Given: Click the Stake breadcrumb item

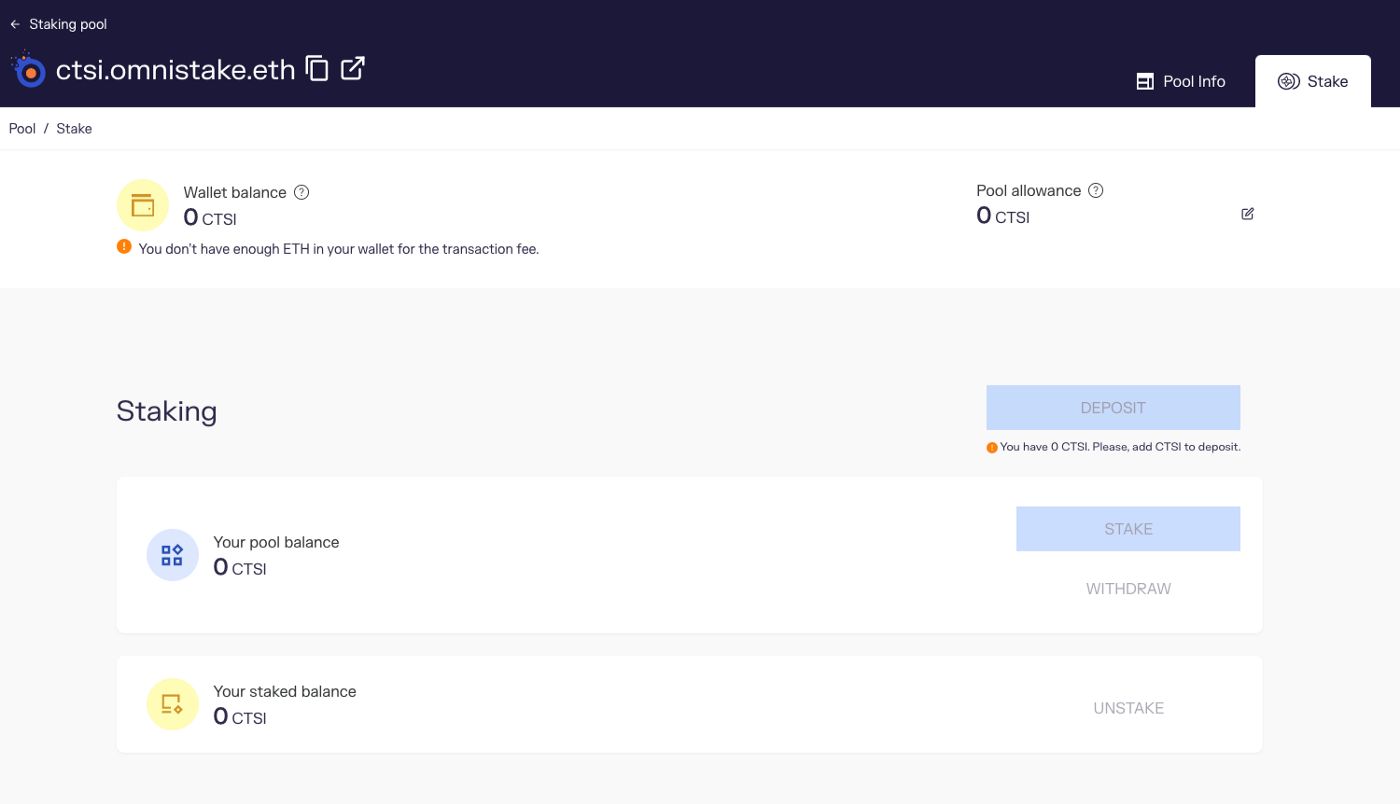Looking at the screenshot, I should 74,129.
